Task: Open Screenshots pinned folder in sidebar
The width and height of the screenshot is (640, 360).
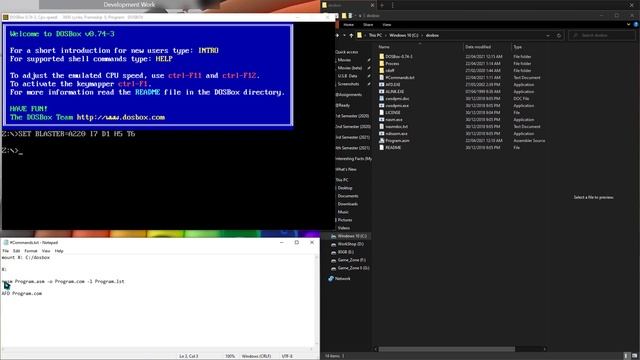Action: [x=348, y=84]
